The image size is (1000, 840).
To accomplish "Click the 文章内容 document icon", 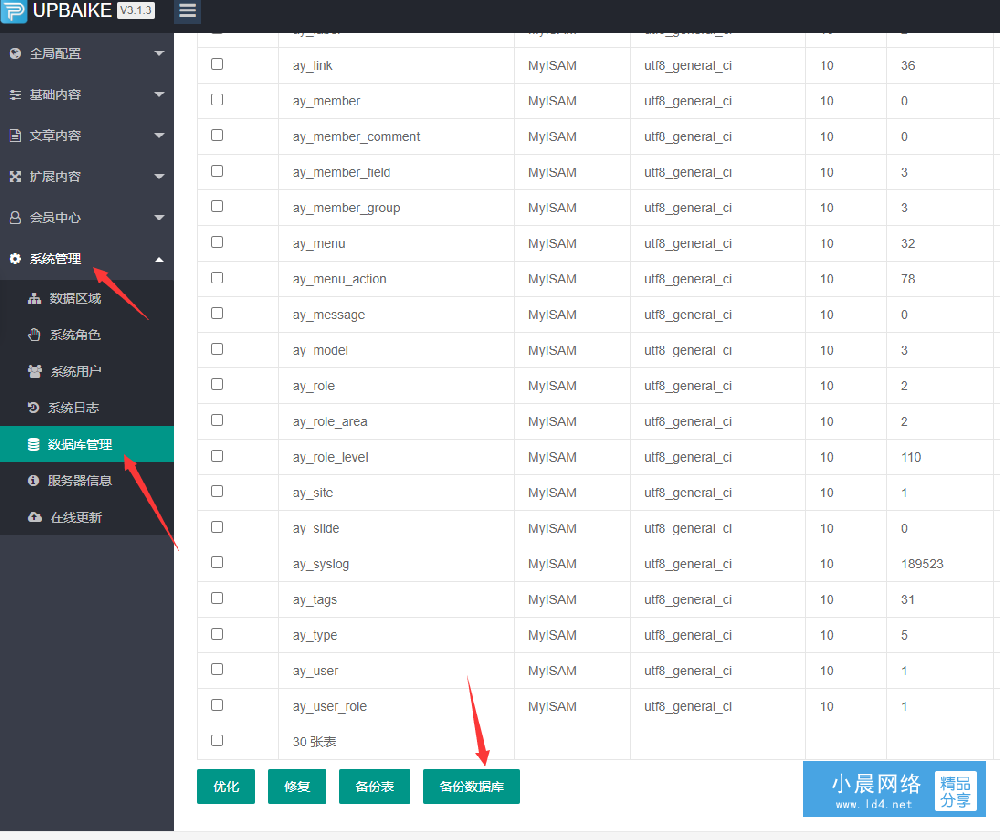I will pos(15,135).
